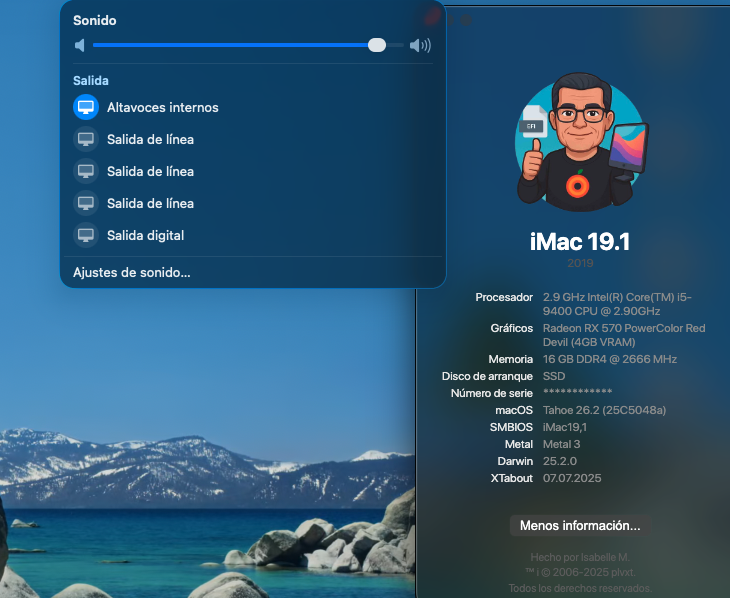Viewport: 730px width, 598px height.
Task: Click the Radeon RX 570 PowerColor Red Devil value
Action: 624,335
